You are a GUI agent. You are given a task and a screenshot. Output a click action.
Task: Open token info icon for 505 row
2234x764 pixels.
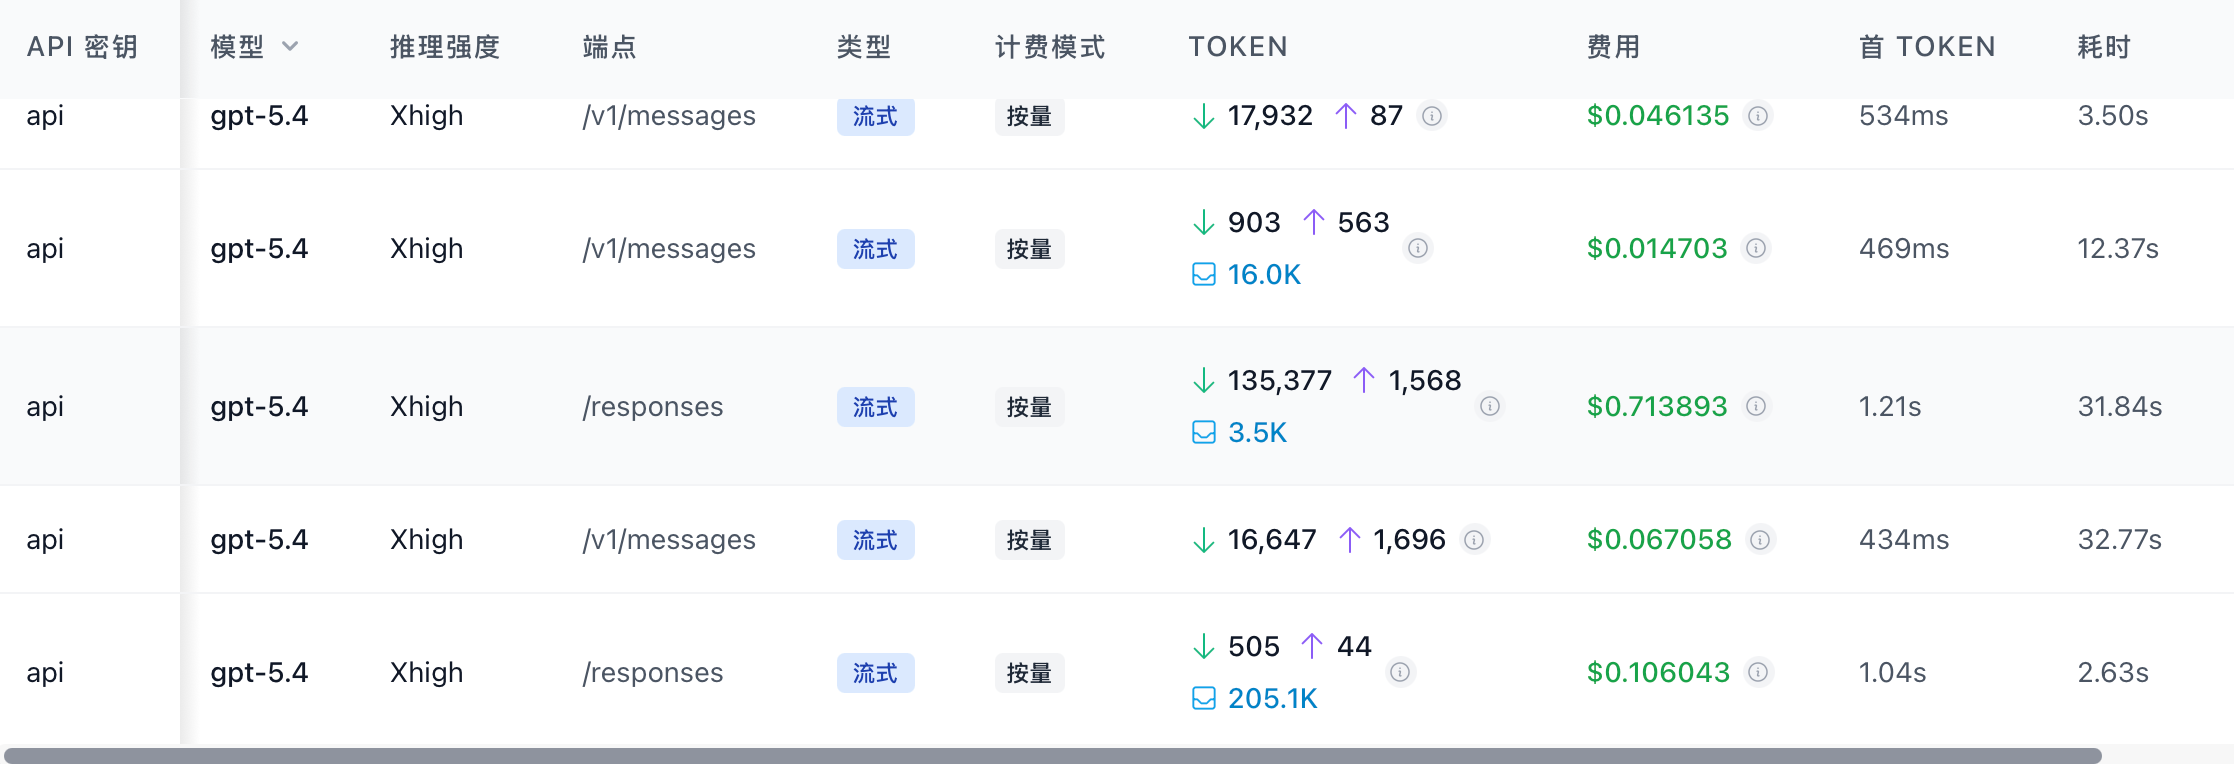coord(1400,672)
